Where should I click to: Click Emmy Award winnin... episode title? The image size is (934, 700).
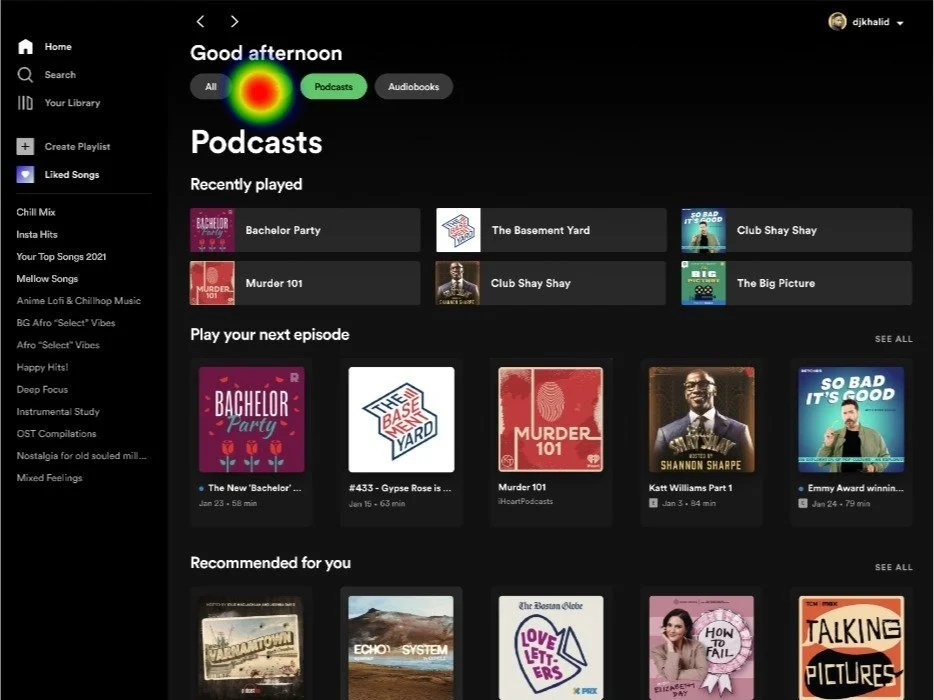click(x=855, y=488)
